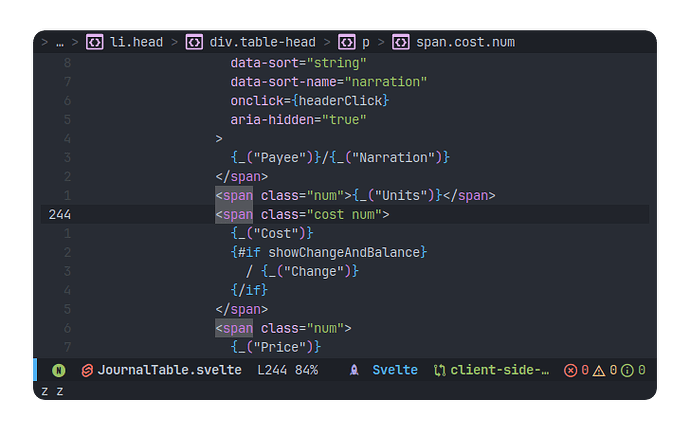Place cursor on showChangeAndBalance text
This screenshot has height=435, width=690.
(x=346, y=252)
